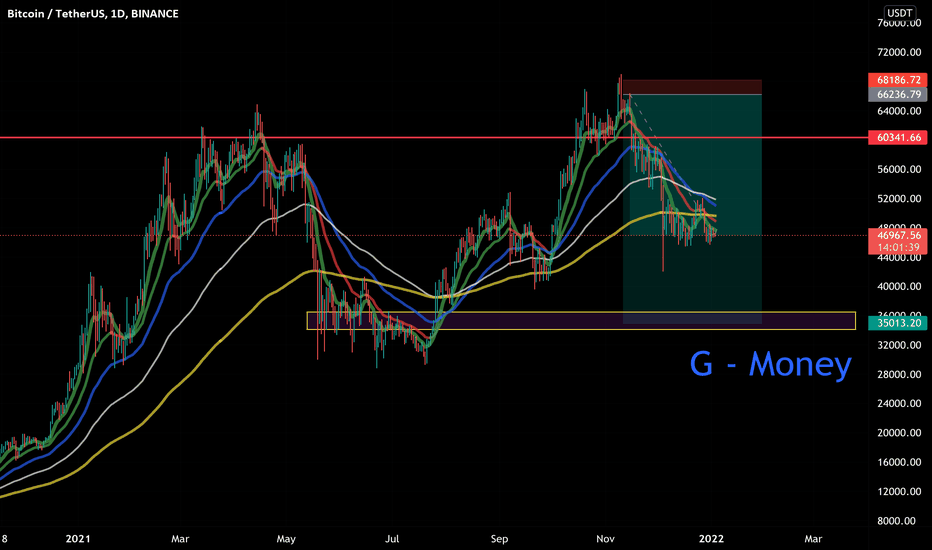Image resolution: width=932 pixels, height=550 pixels.
Task: Click the 60341.66 red horizontal line label
Action: [898, 137]
